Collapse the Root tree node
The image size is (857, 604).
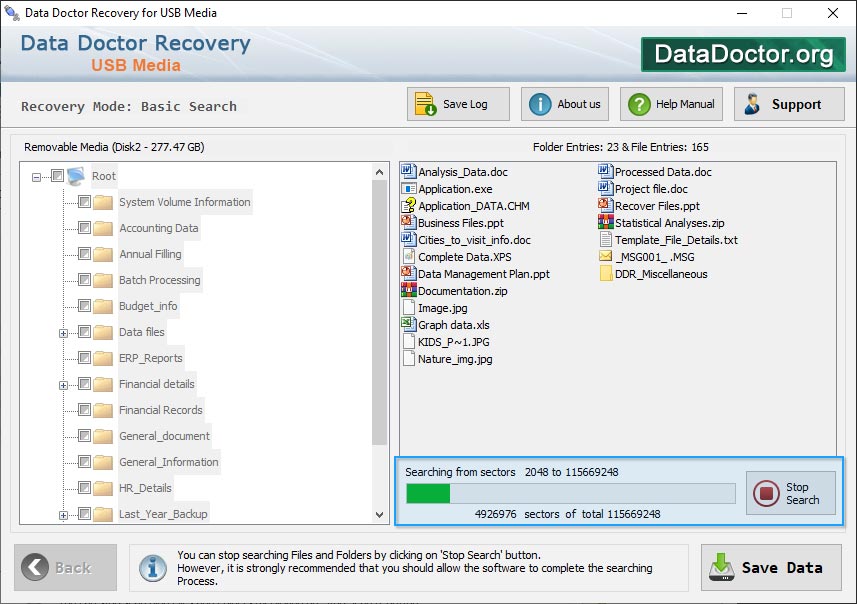[x=36, y=177]
